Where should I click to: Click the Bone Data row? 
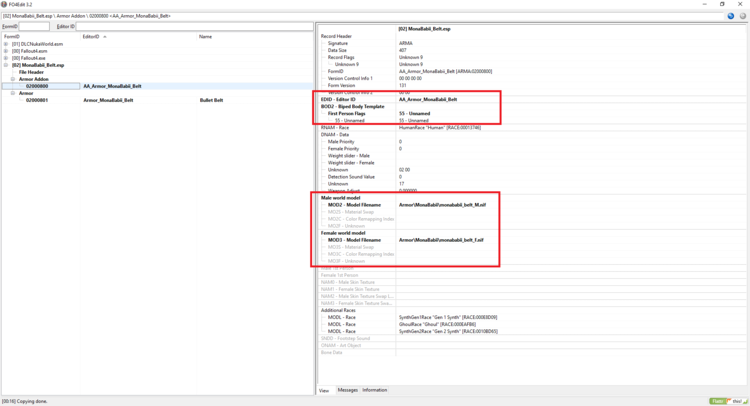point(331,352)
